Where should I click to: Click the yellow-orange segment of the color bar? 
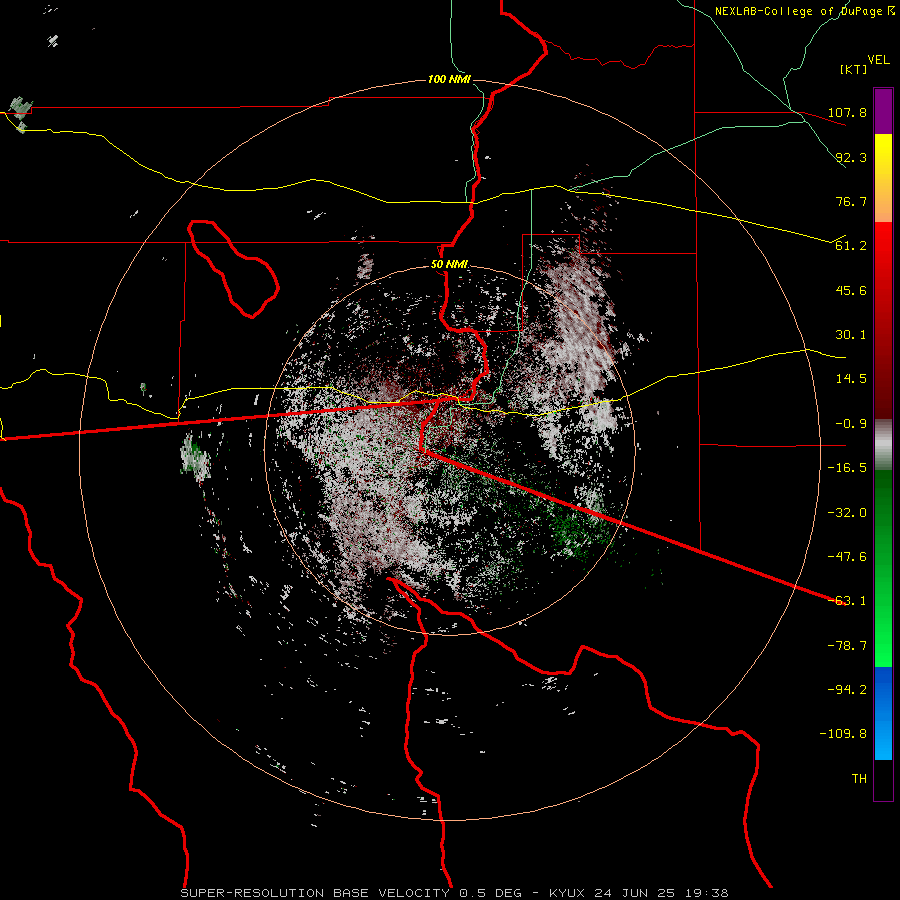(883, 178)
